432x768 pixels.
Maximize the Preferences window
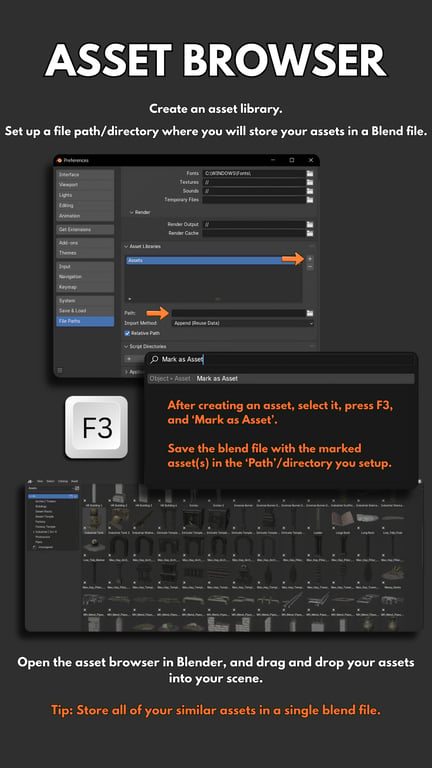tap(292, 160)
